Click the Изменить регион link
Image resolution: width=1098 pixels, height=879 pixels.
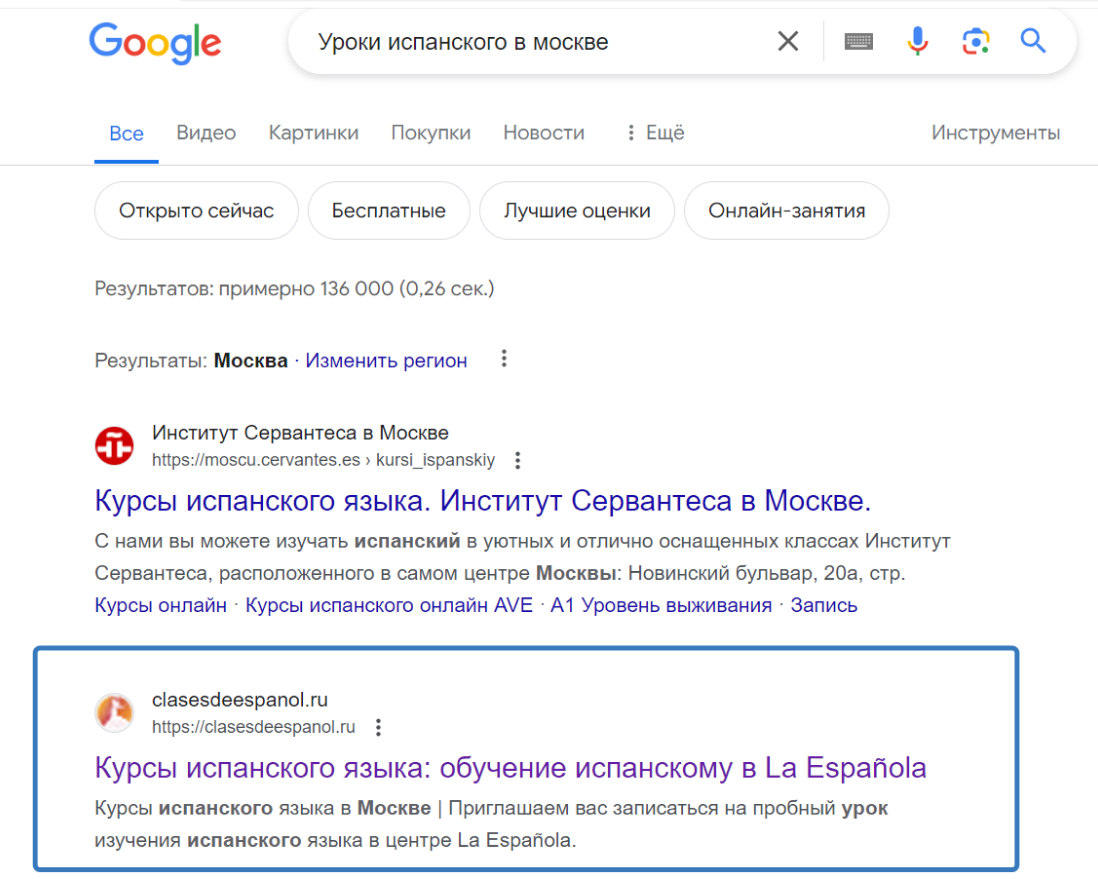point(386,361)
